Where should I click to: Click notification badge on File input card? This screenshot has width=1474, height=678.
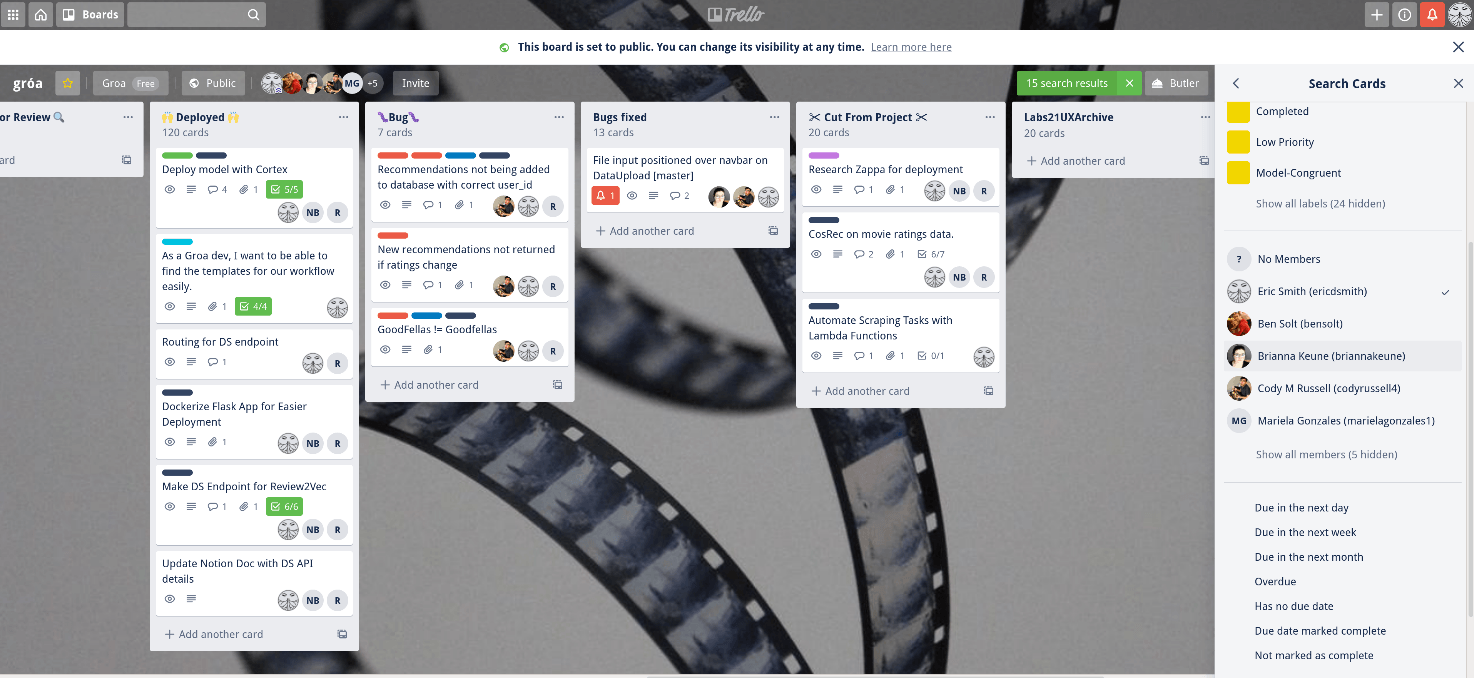coord(605,196)
